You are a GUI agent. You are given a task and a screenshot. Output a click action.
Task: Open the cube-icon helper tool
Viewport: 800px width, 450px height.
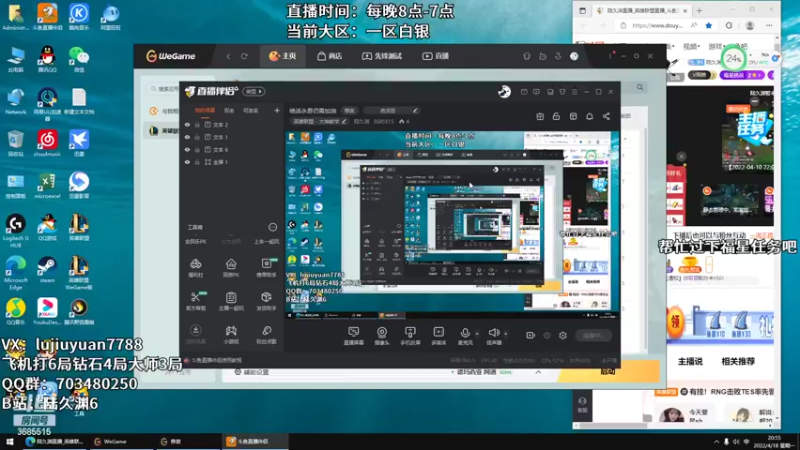point(266,301)
